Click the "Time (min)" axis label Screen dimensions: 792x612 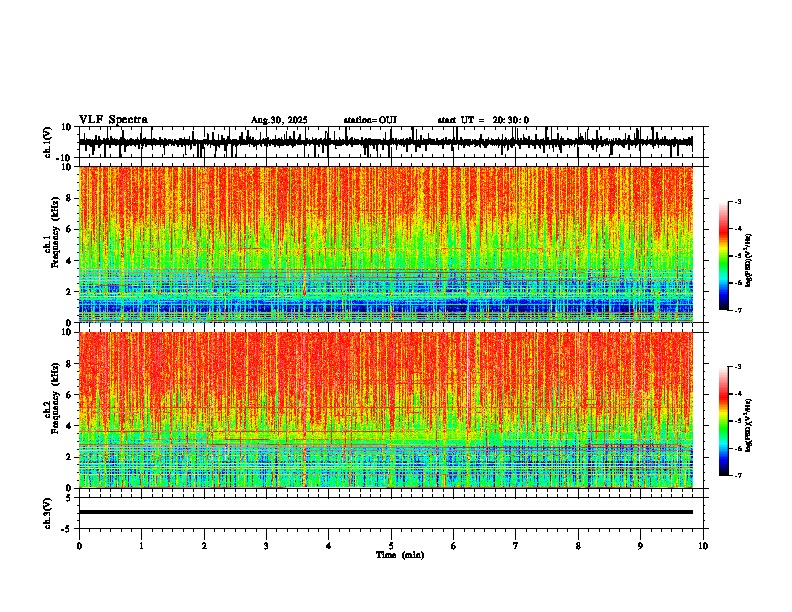click(400, 555)
